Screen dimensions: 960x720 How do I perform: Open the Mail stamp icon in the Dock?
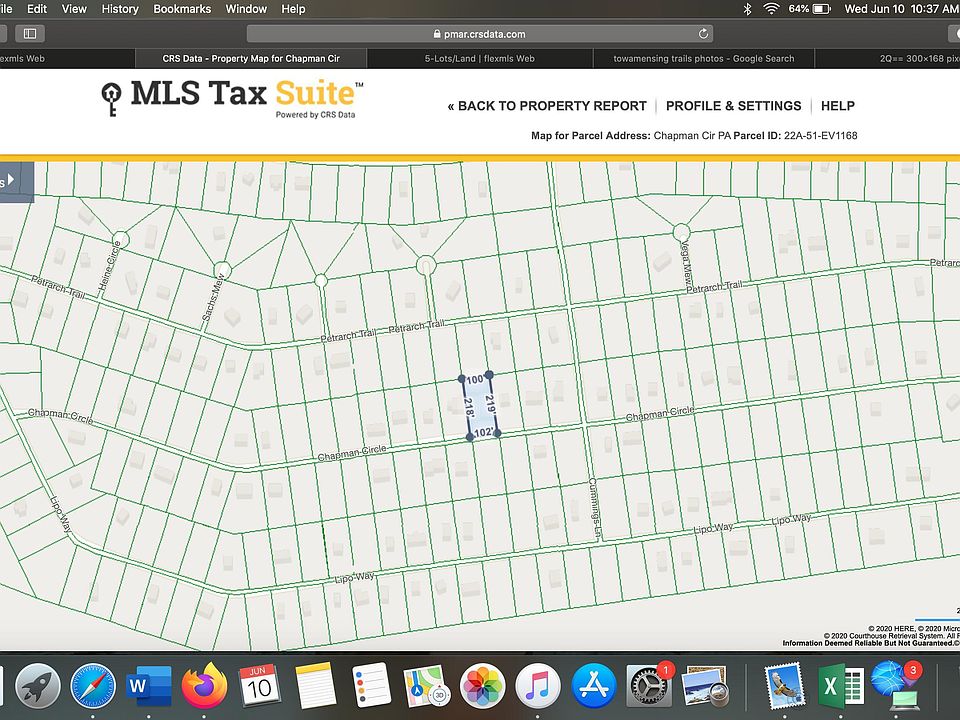(x=784, y=686)
